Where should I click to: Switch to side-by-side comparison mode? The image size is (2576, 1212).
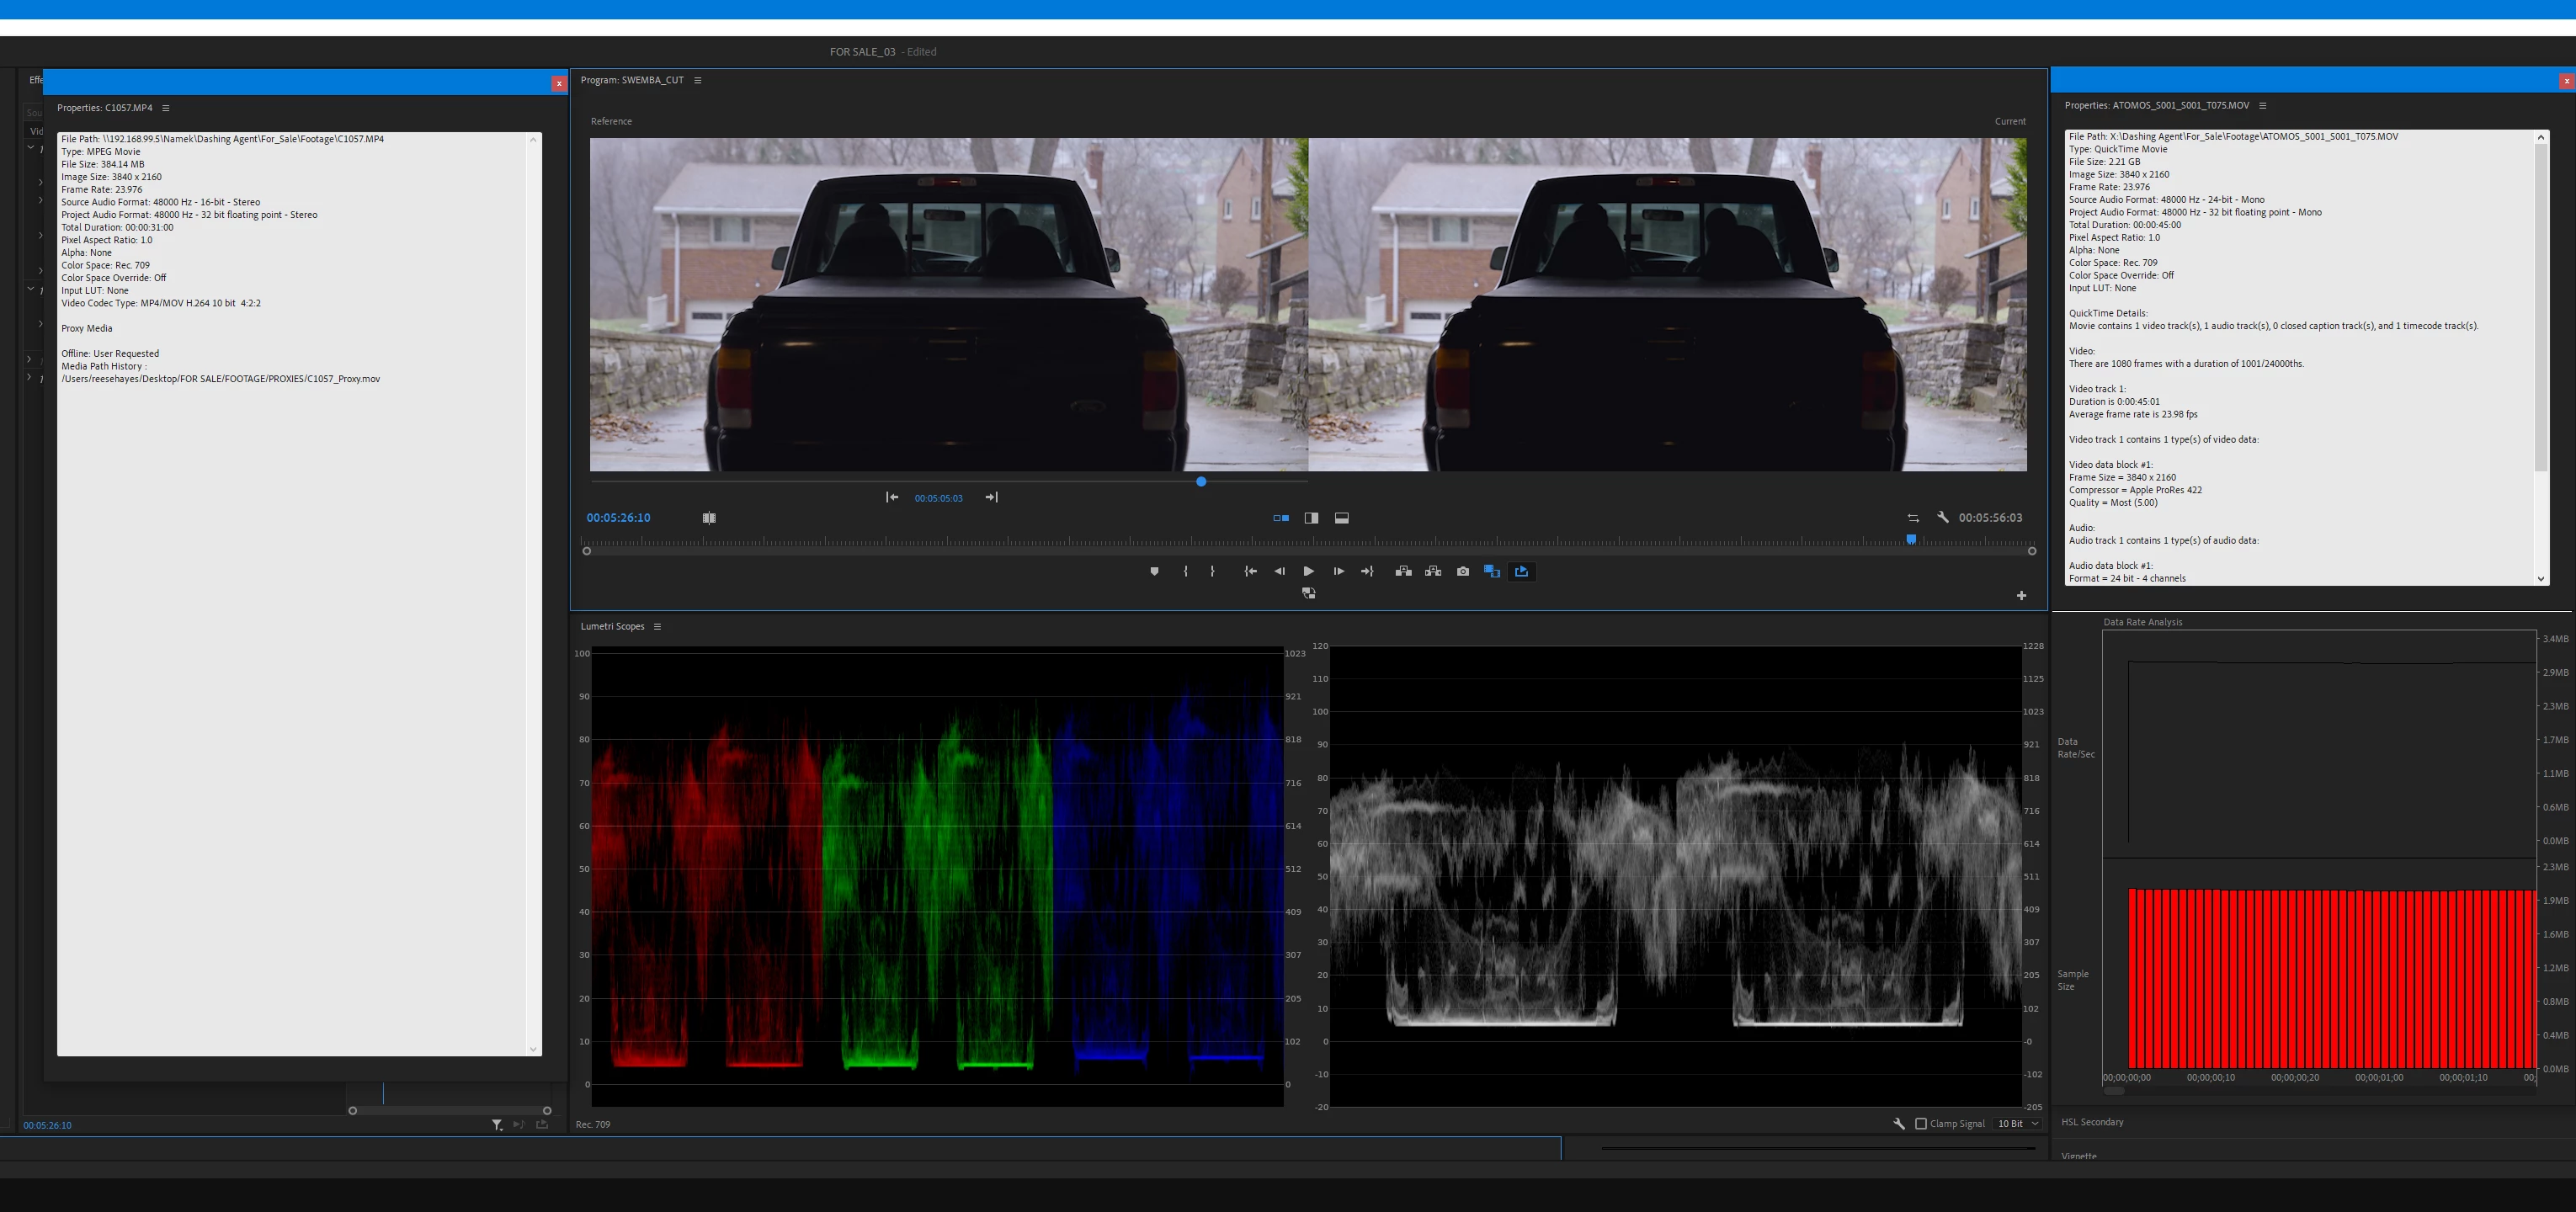pos(1281,518)
